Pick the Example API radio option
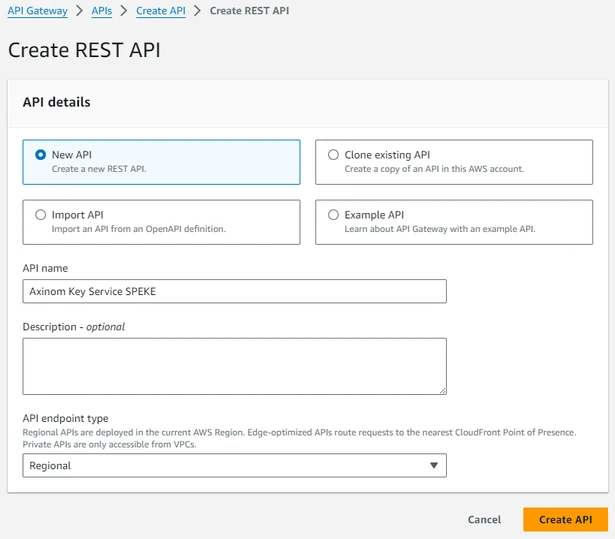 [334, 215]
